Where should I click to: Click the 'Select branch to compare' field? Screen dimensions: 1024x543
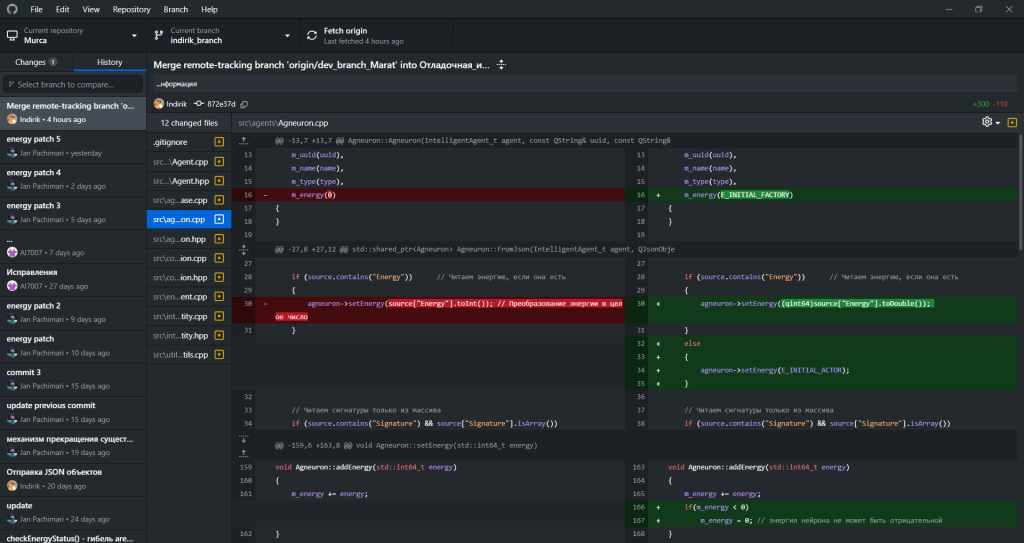click(x=73, y=85)
